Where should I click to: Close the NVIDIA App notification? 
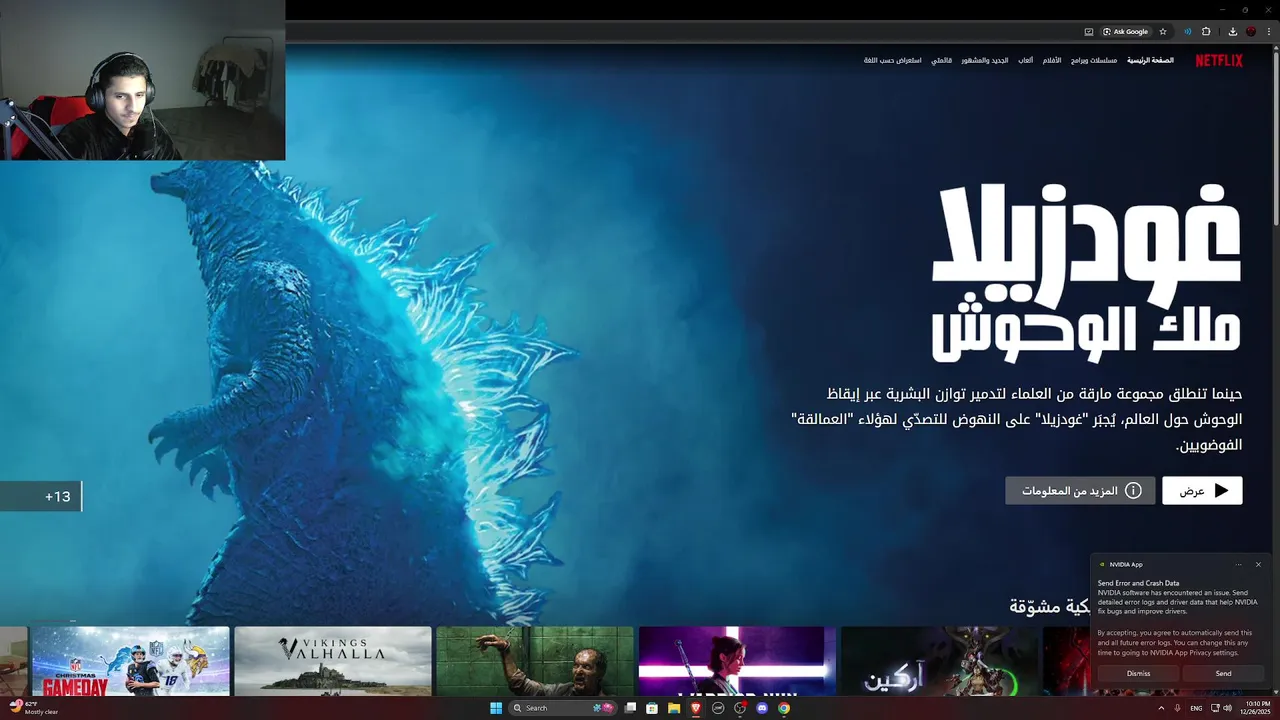1258,564
